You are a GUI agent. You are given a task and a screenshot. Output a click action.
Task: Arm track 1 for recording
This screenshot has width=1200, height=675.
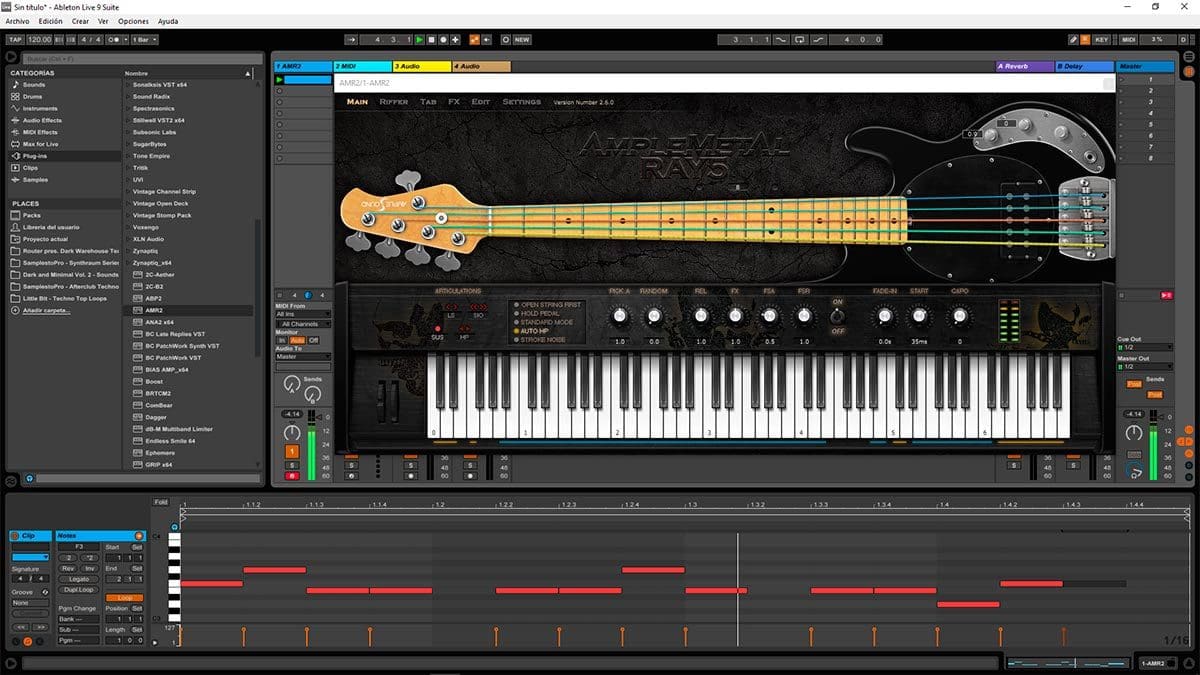(292, 476)
